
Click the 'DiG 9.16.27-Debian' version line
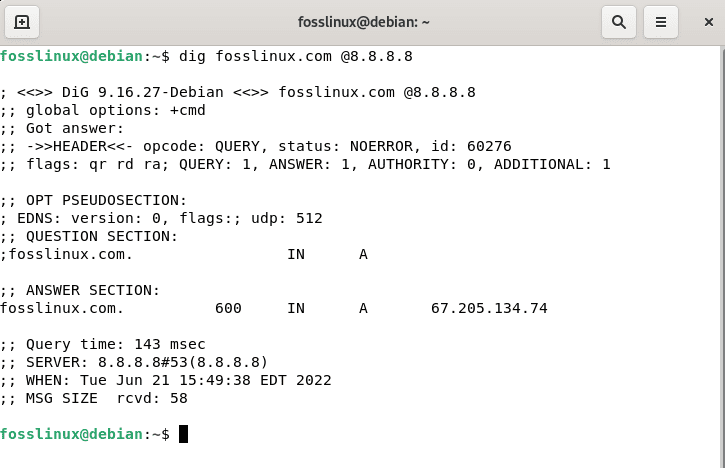pos(238,92)
